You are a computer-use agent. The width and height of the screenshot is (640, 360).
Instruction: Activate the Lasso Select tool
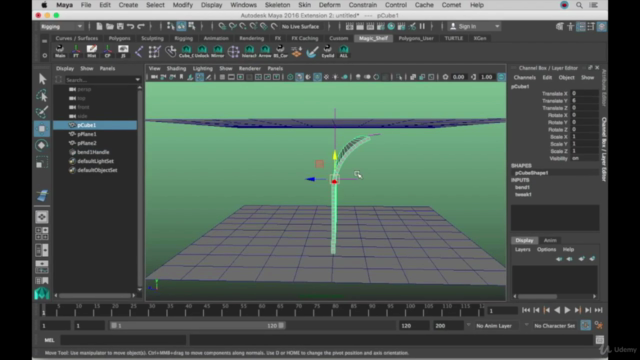click(42, 96)
